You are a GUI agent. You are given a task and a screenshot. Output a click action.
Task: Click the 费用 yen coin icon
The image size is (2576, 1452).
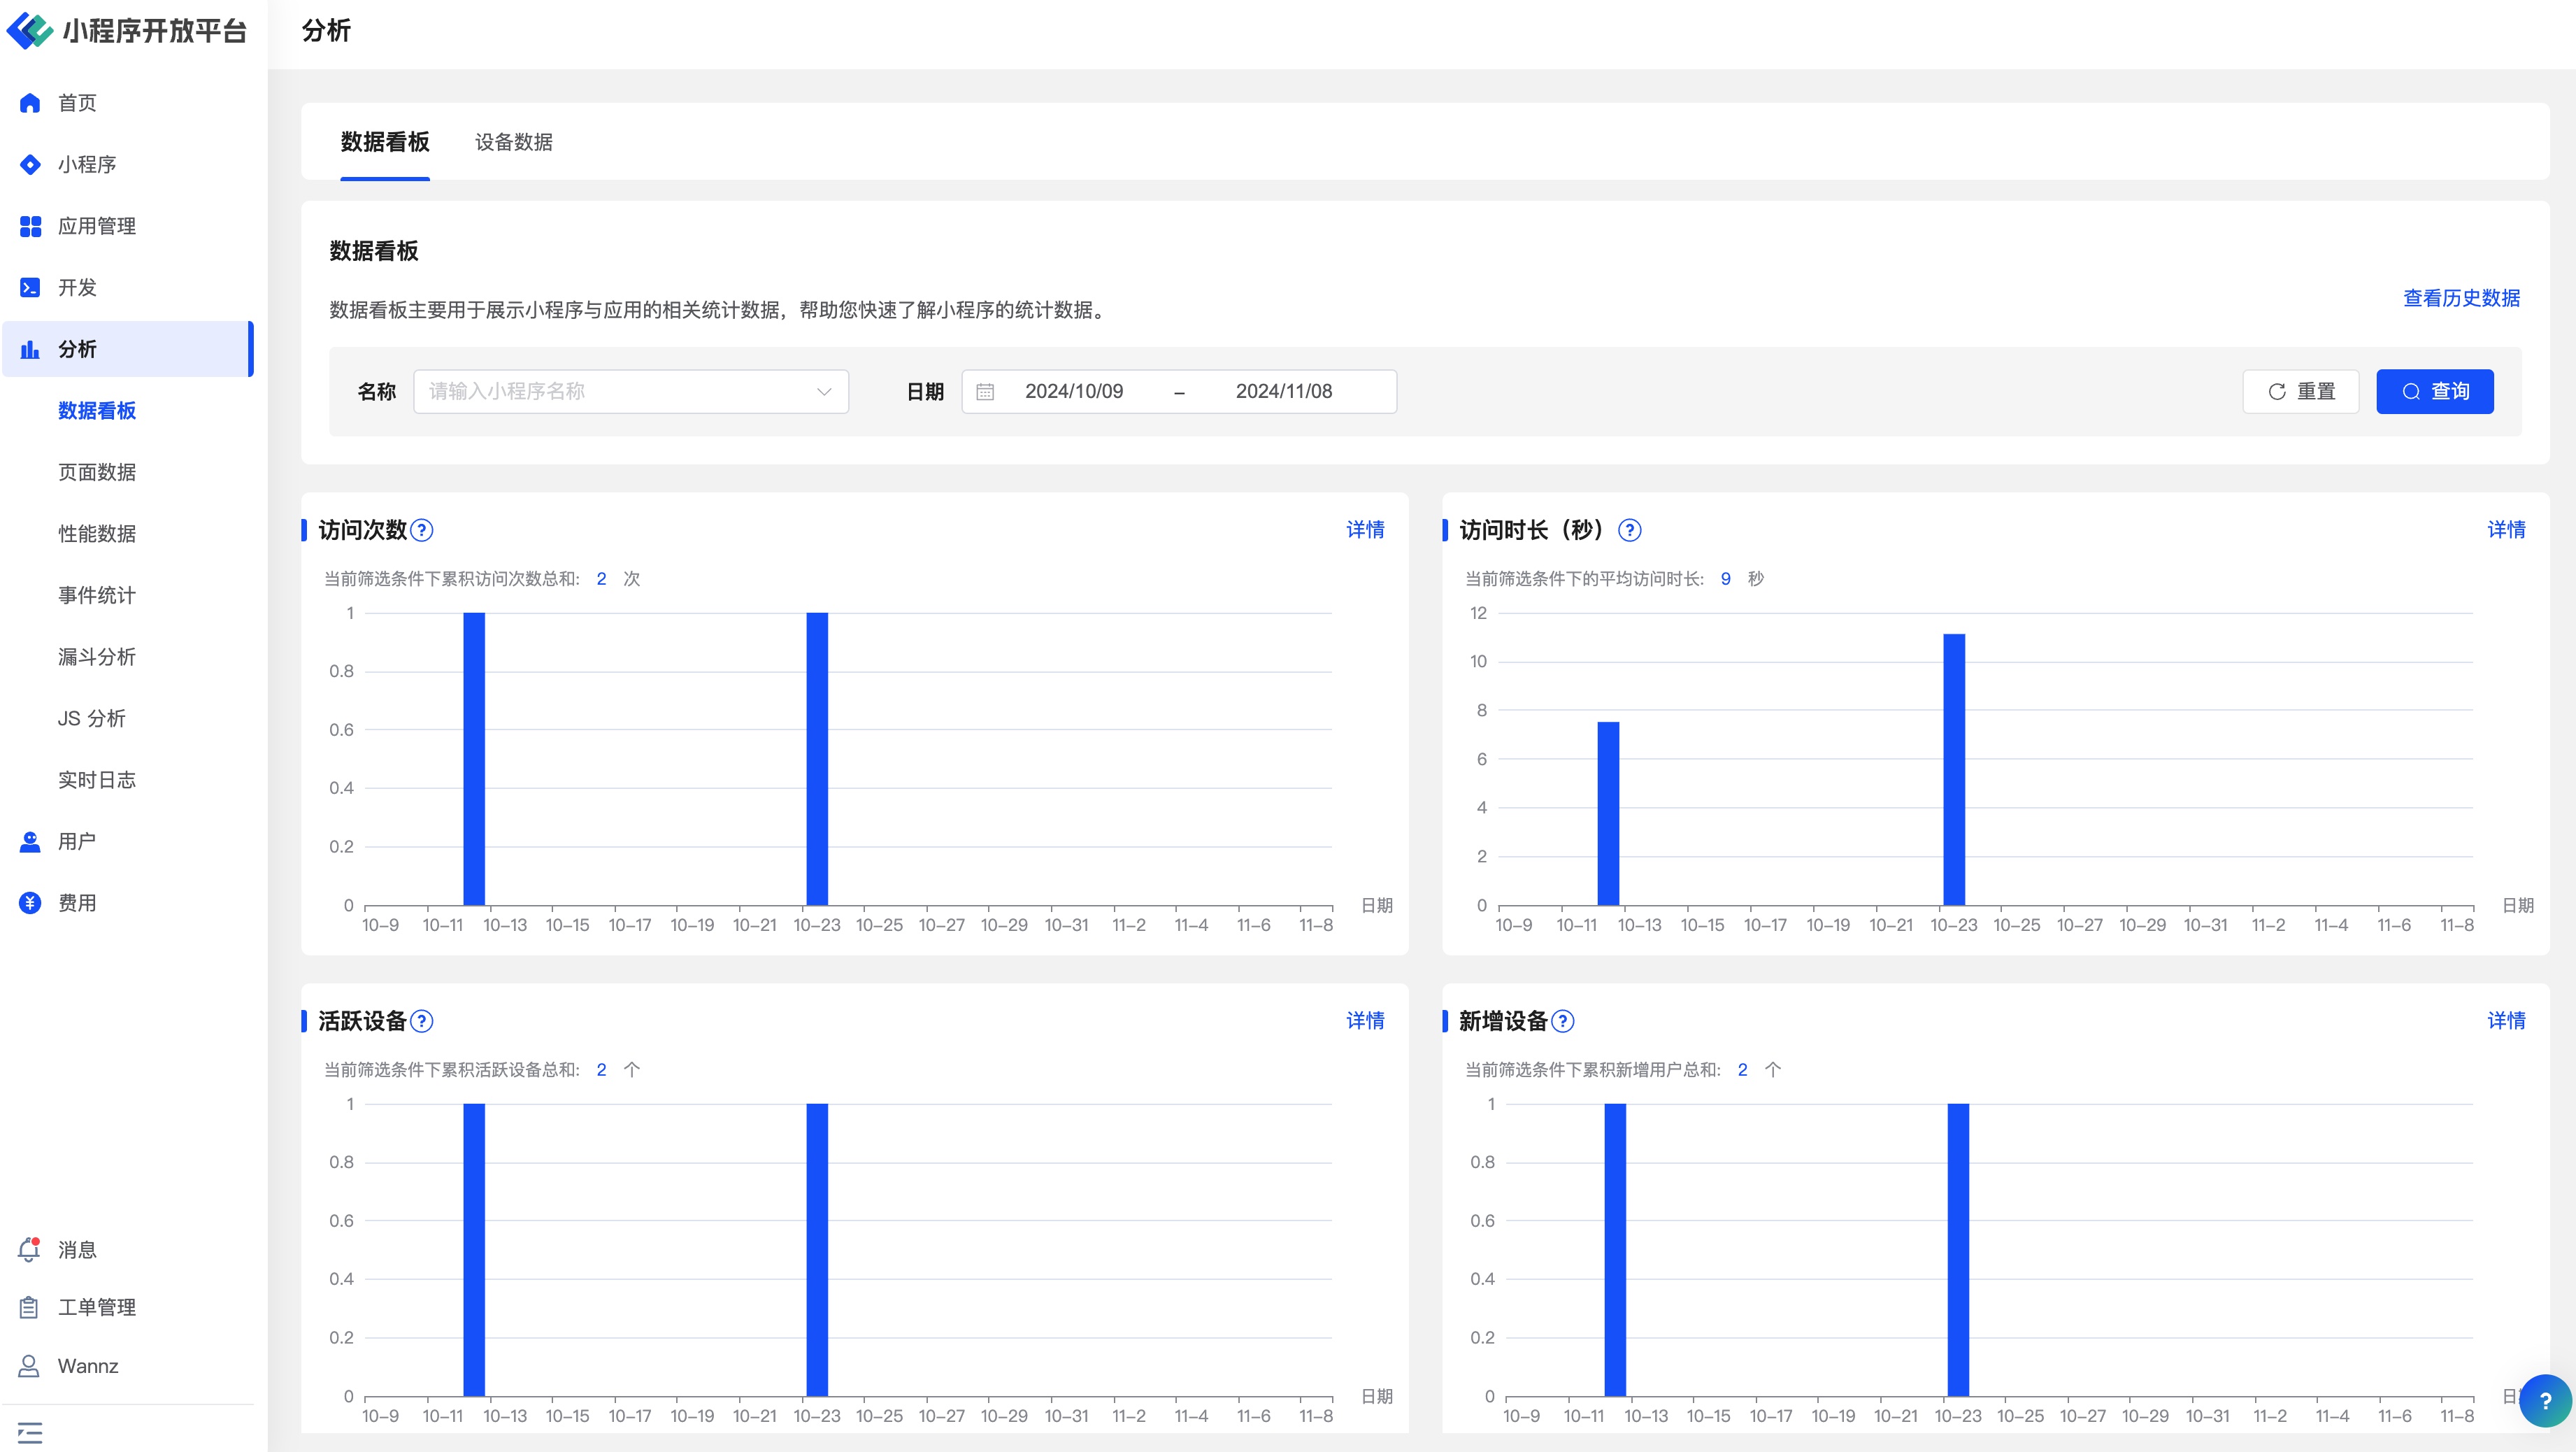(x=30, y=903)
